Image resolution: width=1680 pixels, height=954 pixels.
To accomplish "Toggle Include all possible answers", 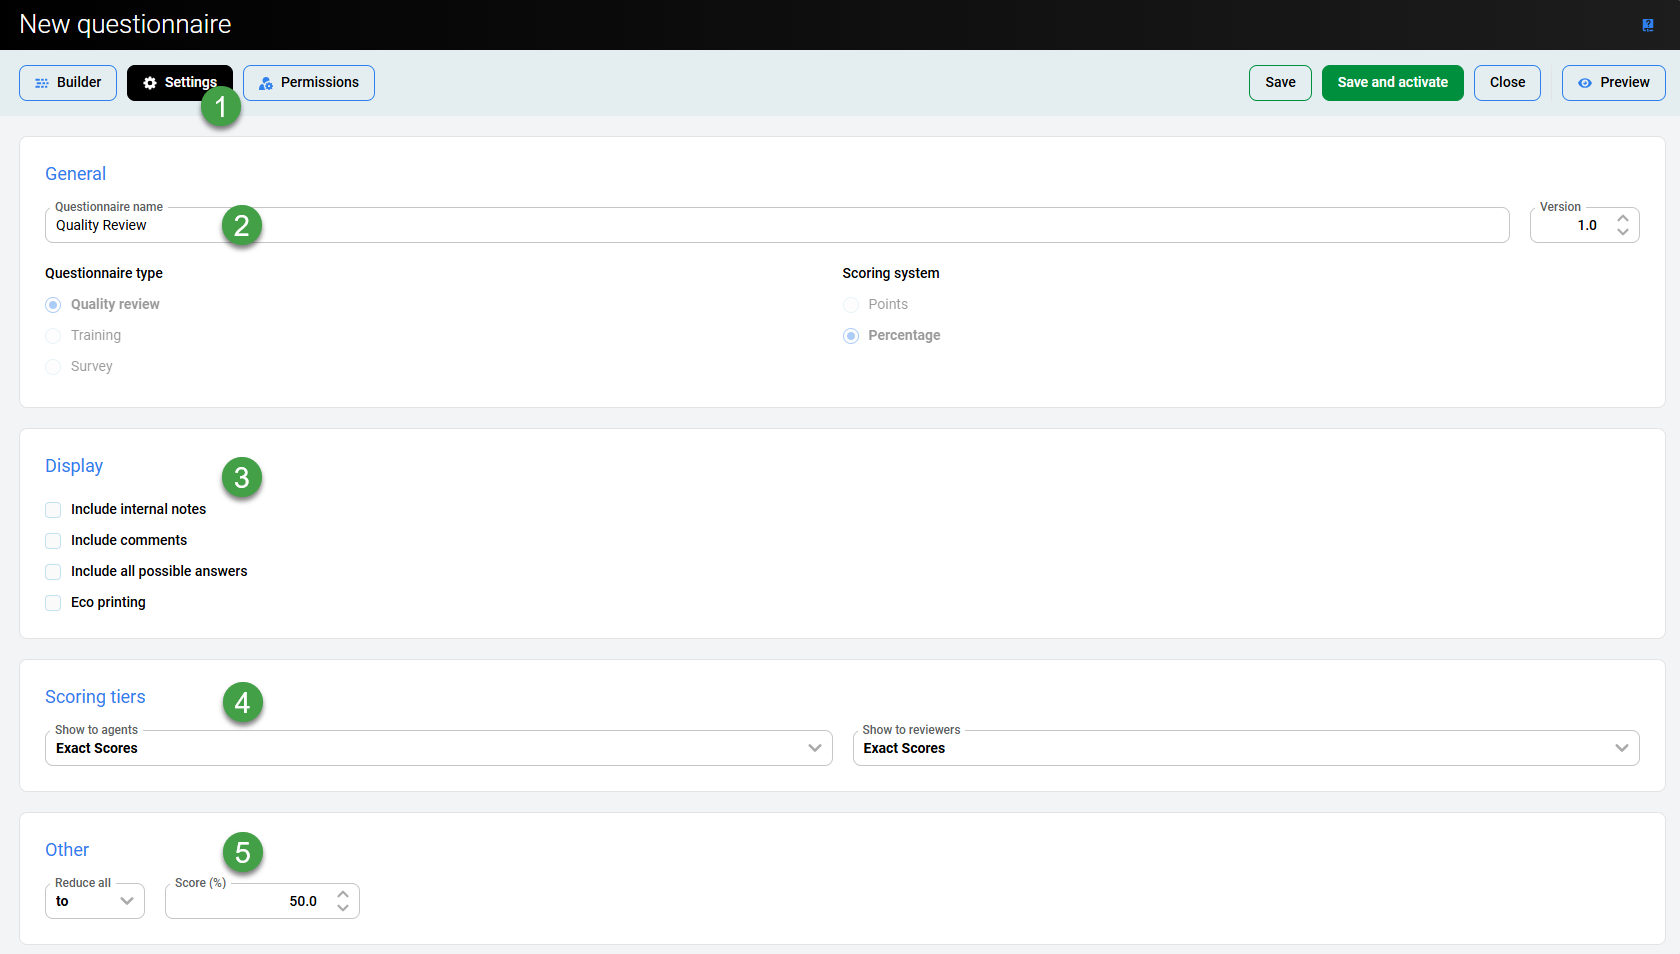I will (x=54, y=572).
